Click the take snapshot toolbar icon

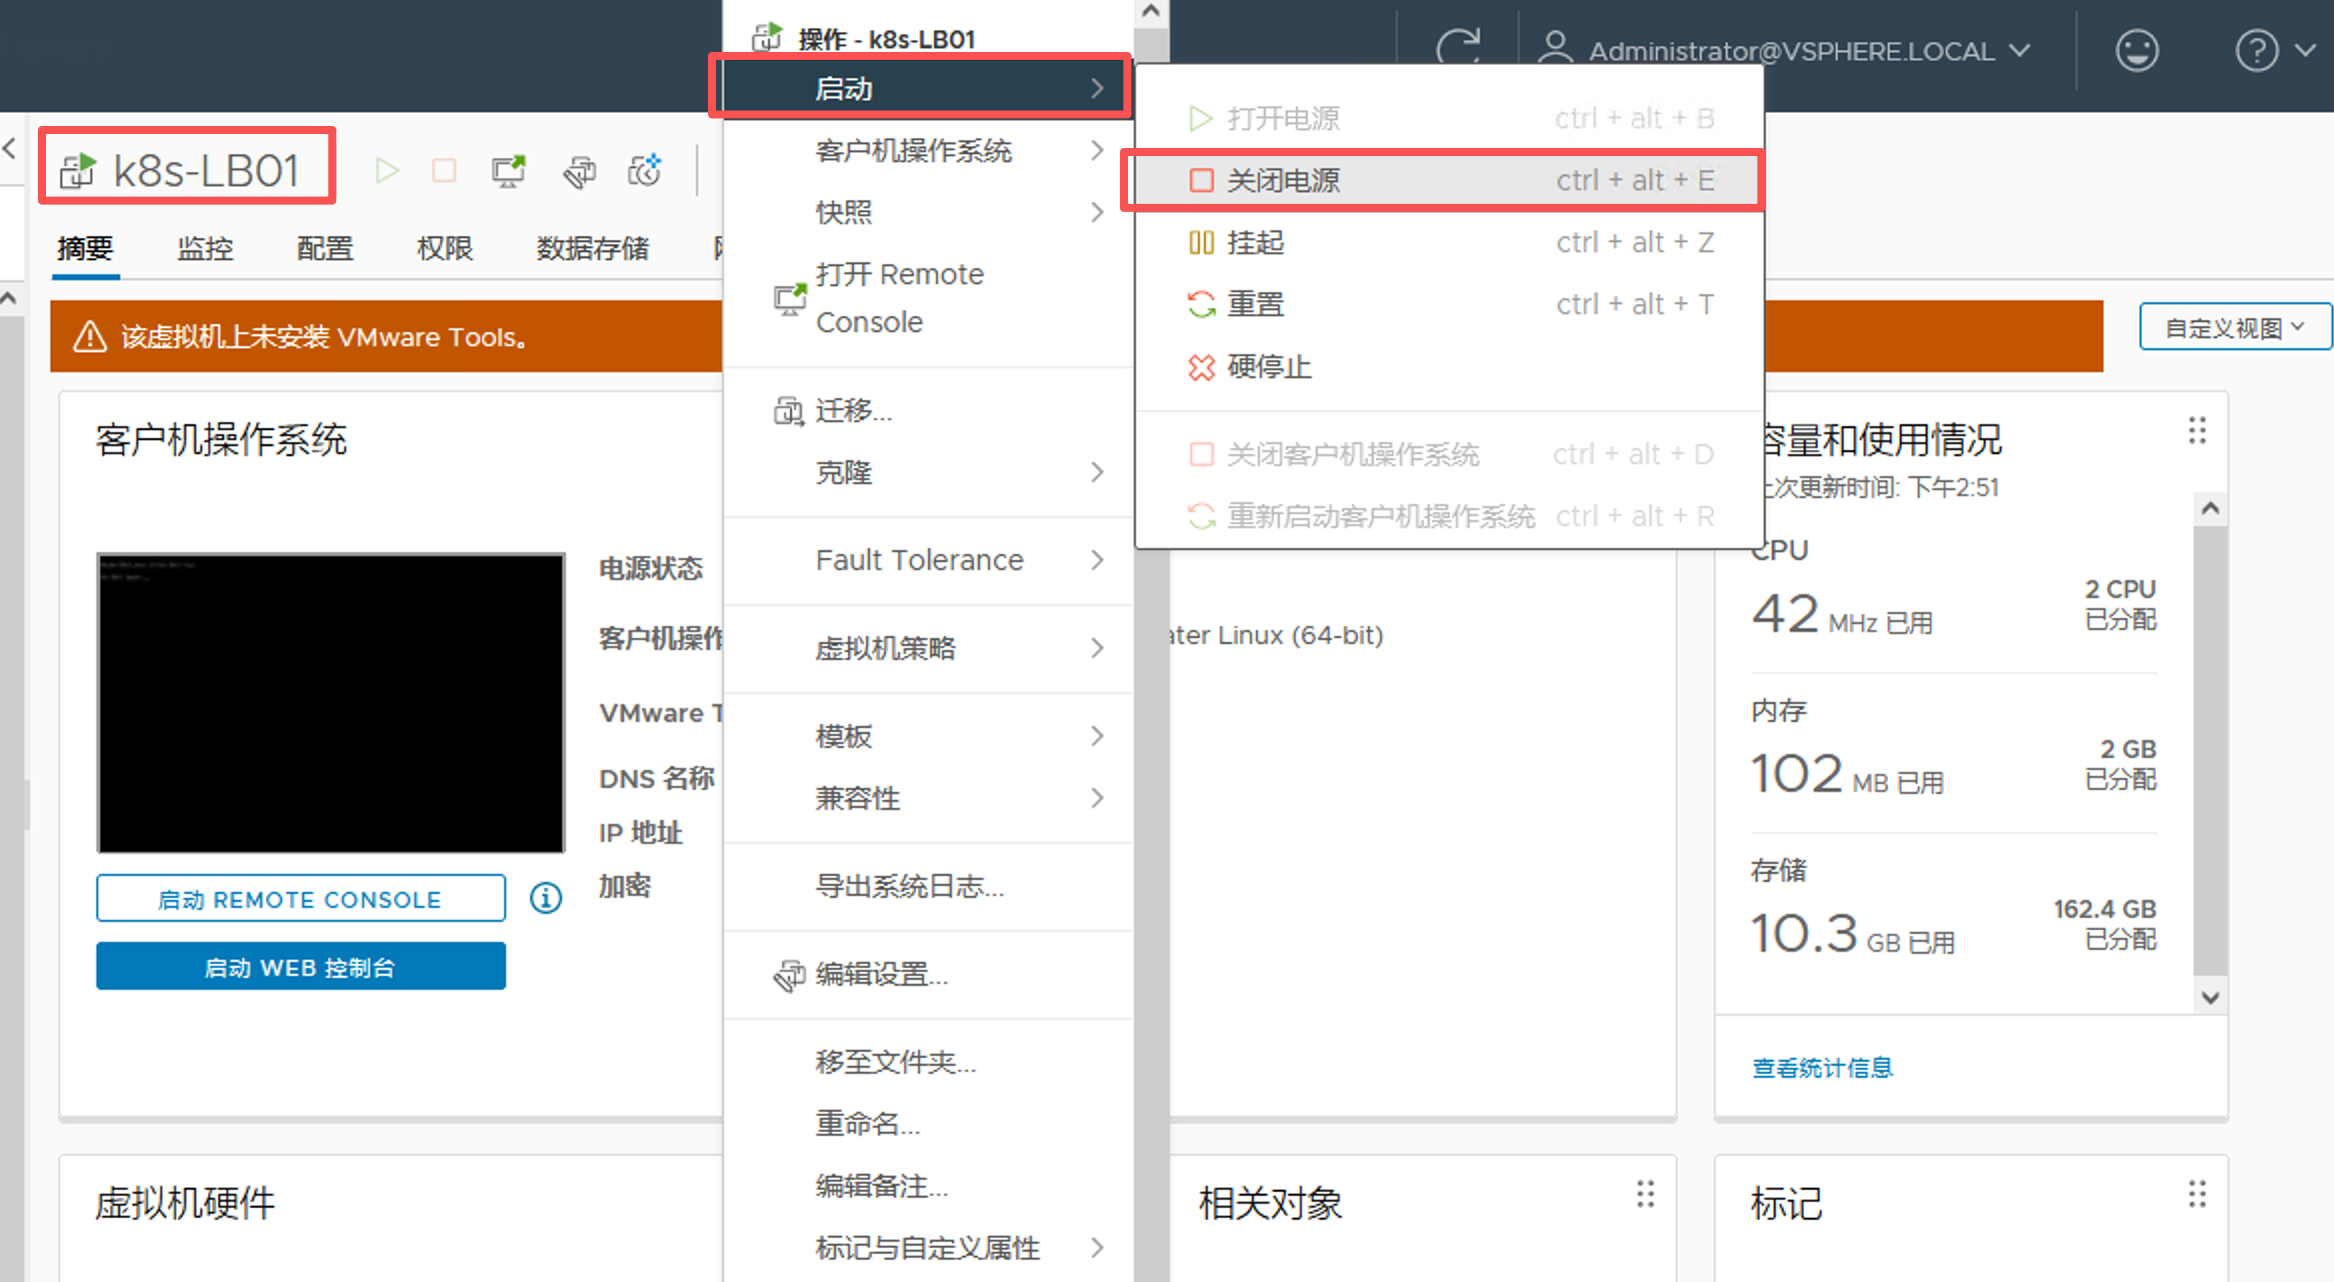[645, 170]
